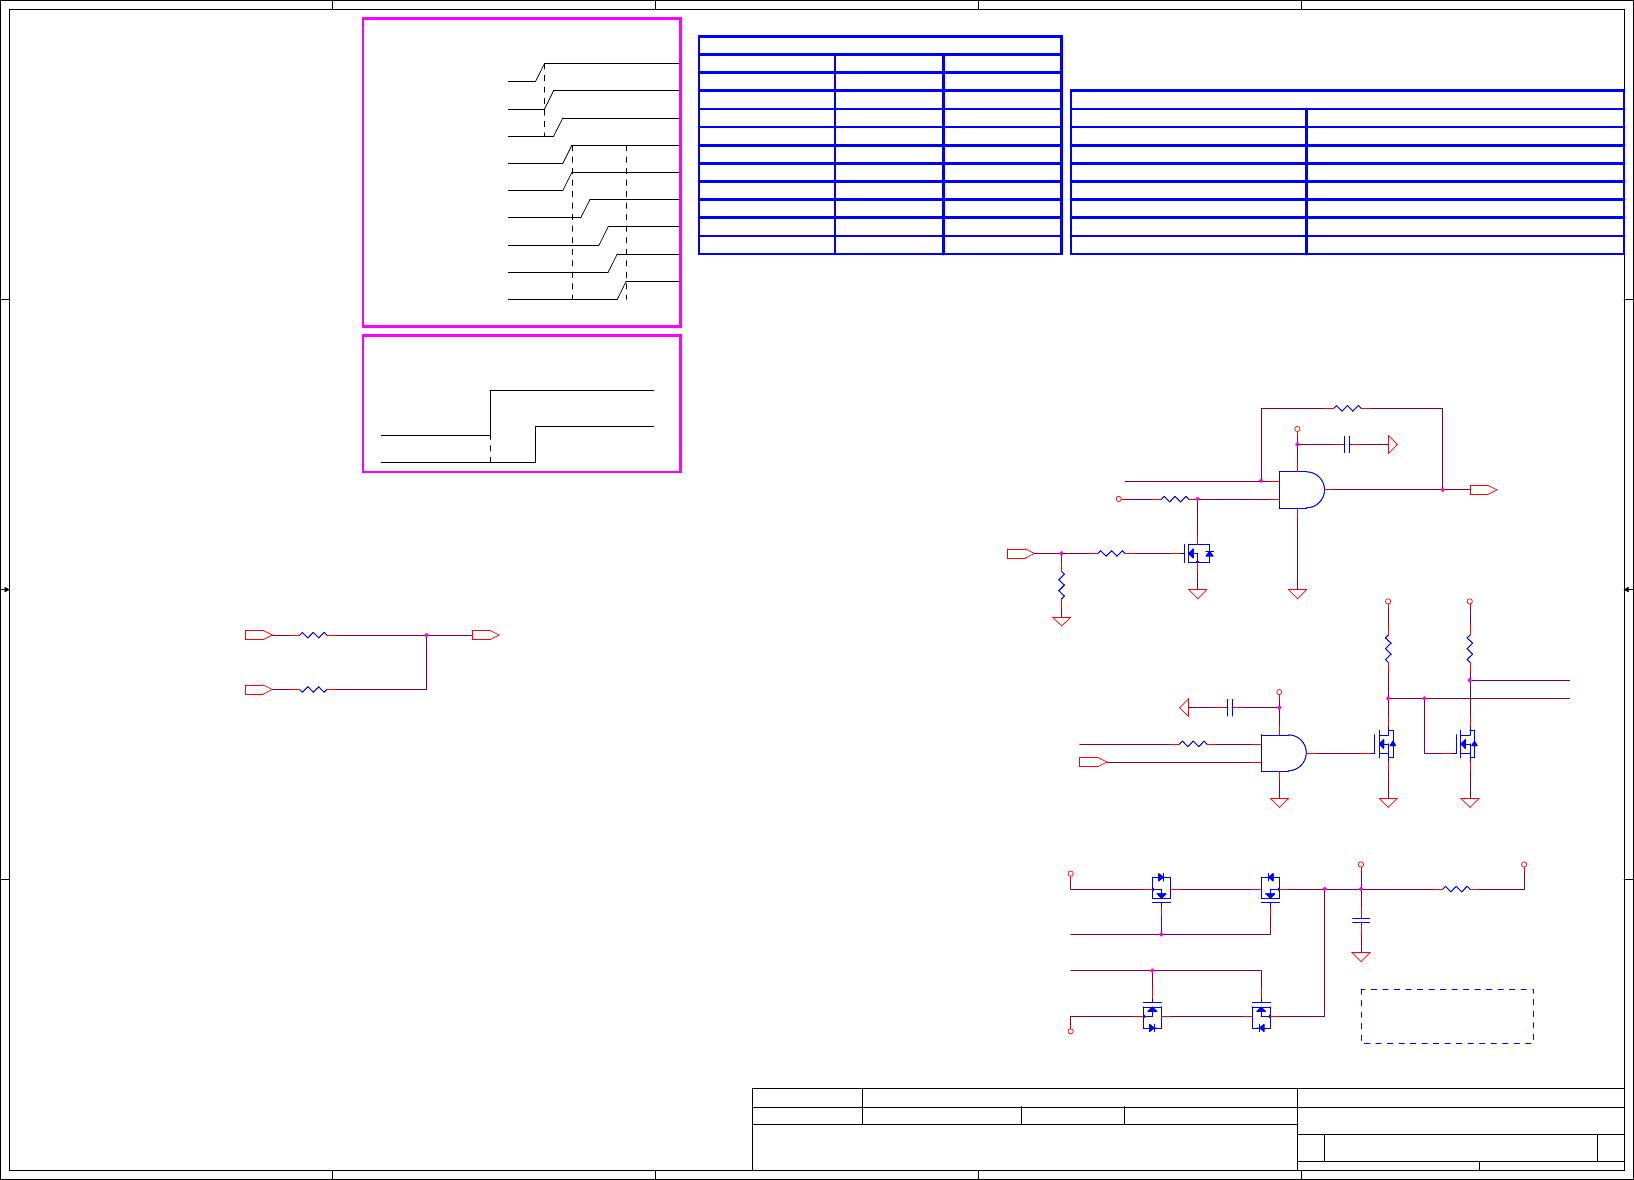Click the upper input port of the two-resistor merge circuit
1634x1180 pixels.
pyautogui.click(x=259, y=635)
